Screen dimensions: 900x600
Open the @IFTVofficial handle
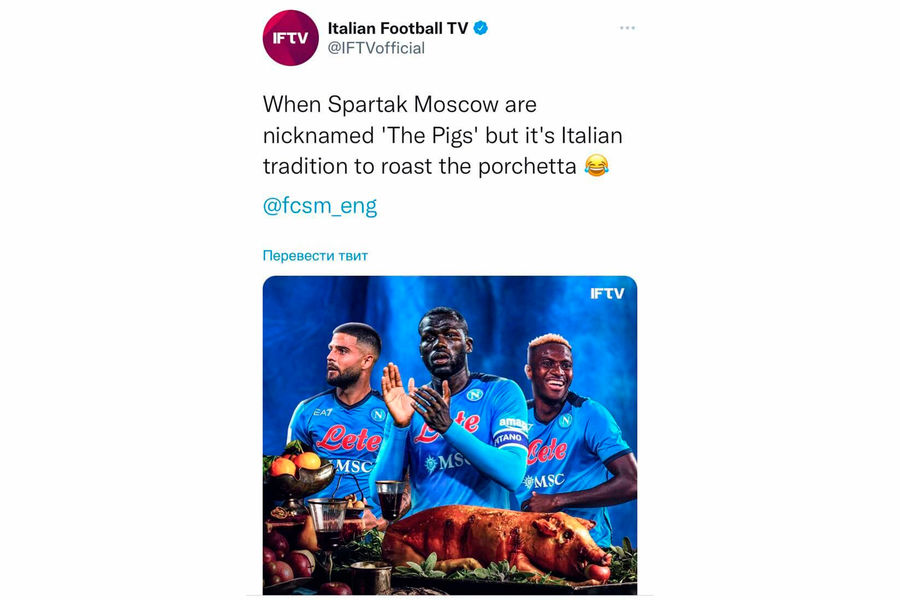coord(376,48)
